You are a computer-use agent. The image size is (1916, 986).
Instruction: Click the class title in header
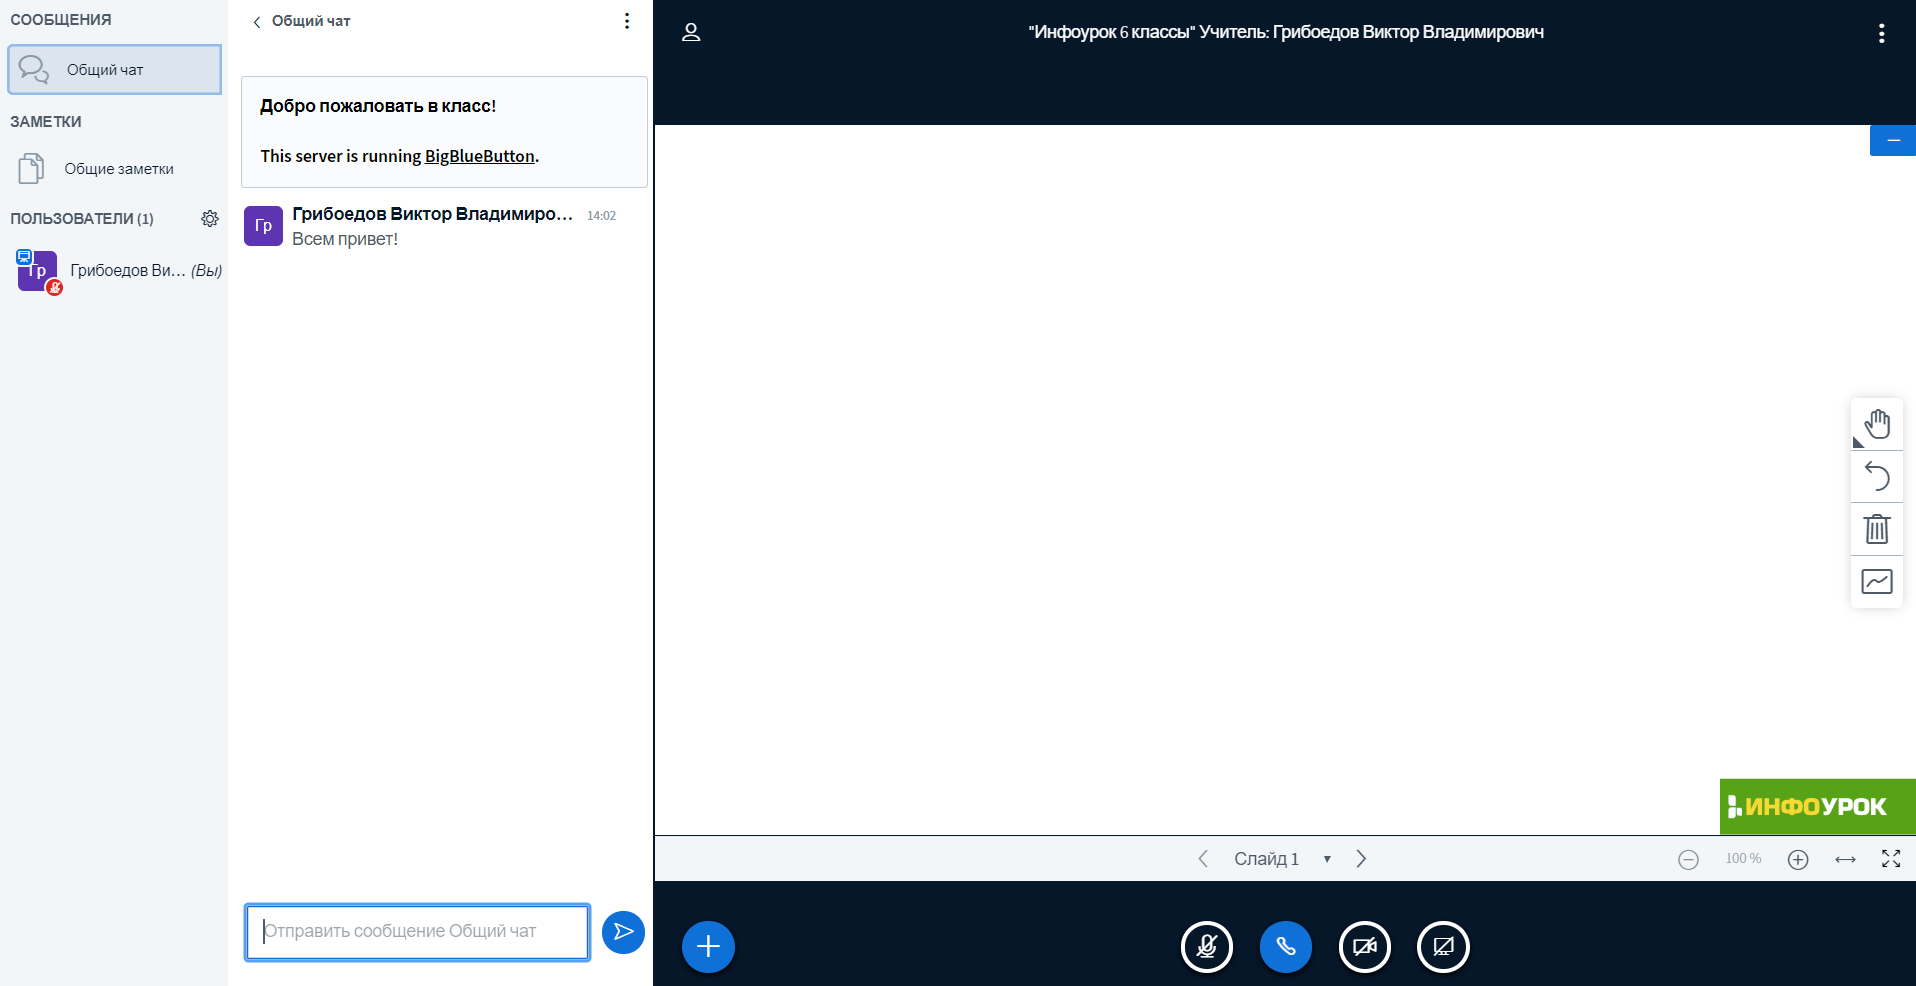[1286, 32]
